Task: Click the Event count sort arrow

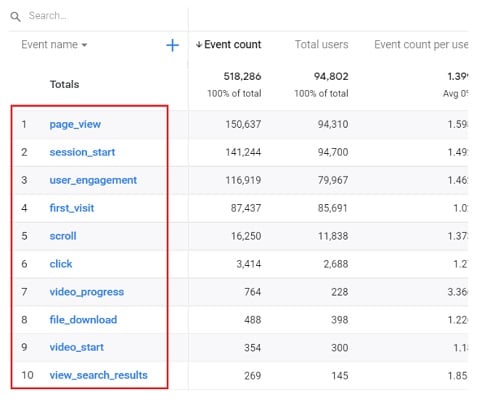Action: pos(199,44)
